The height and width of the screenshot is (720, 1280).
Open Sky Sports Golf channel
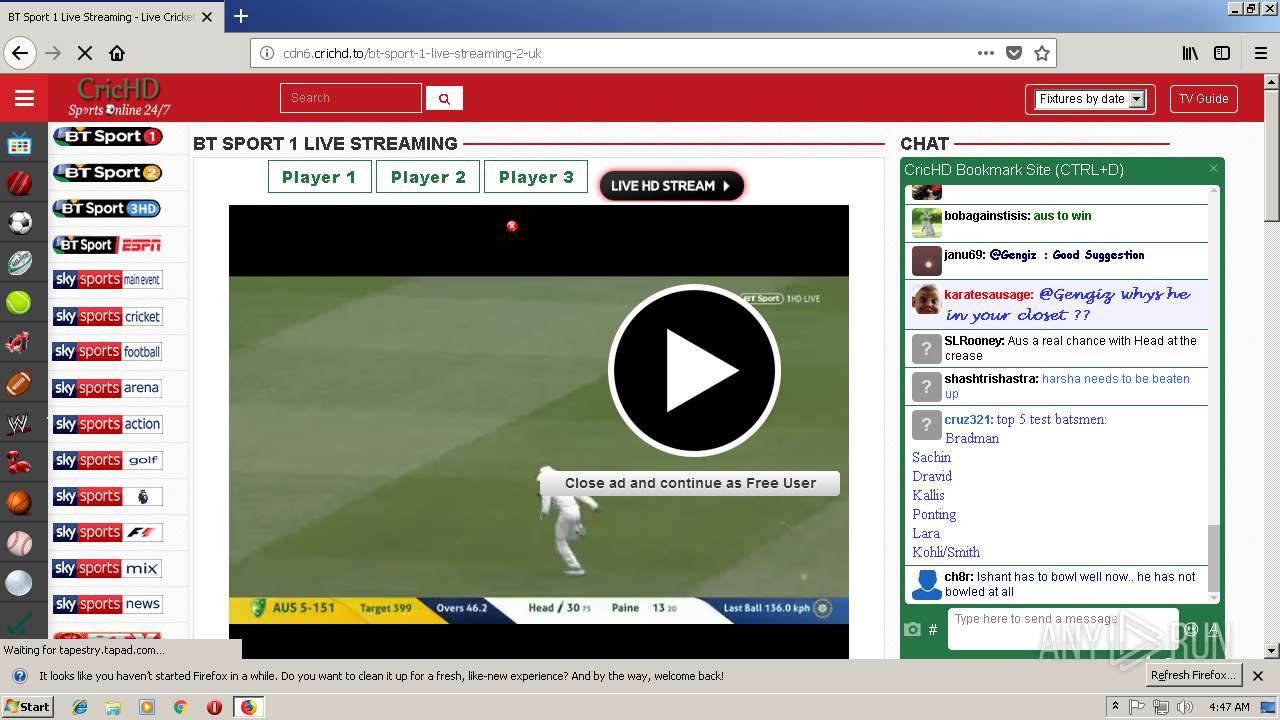[107, 460]
